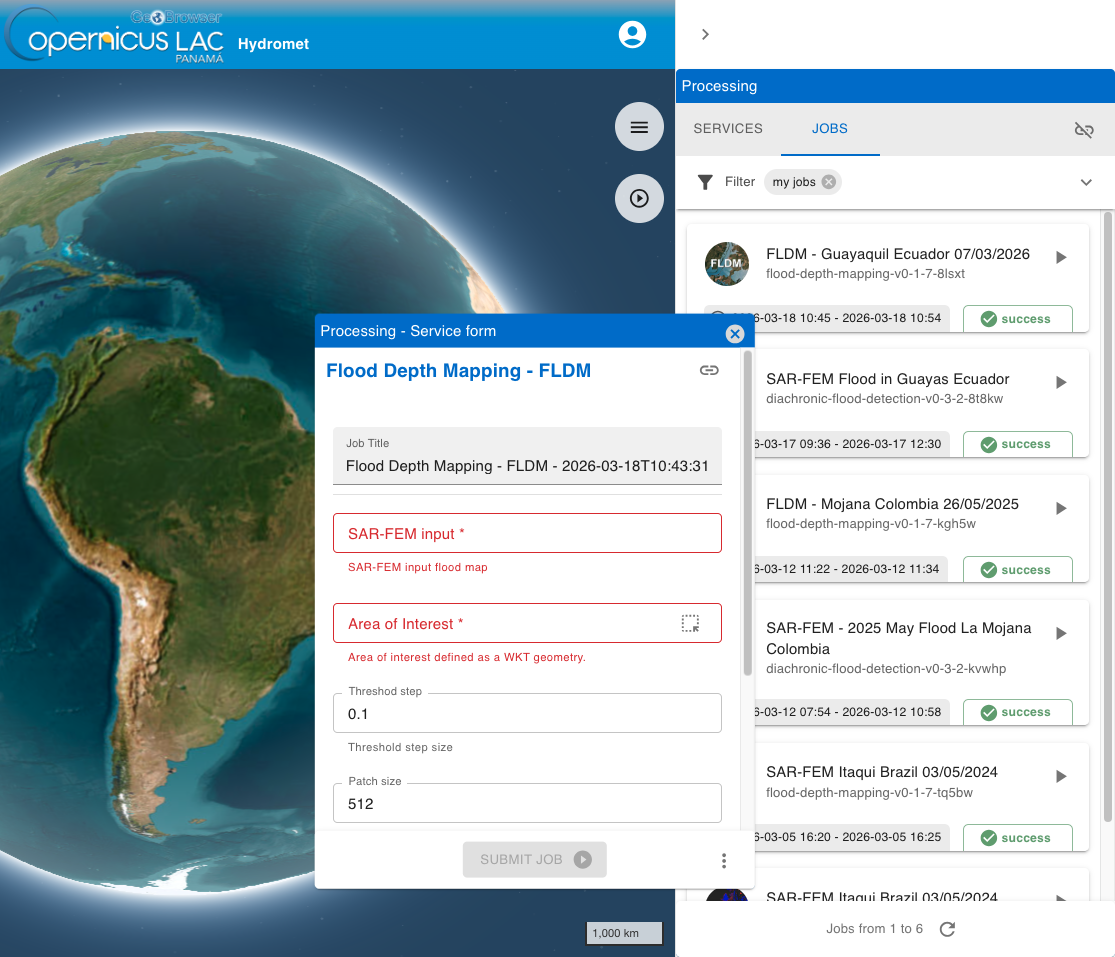Click the round play button on the map
This screenshot has width=1115, height=957.
(x=639, y=198)
